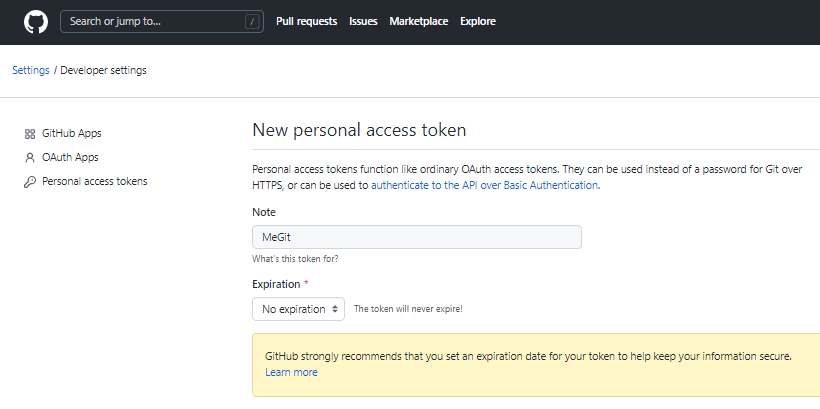
Task: Open the API Basic Authentication link
Action: 484,185
